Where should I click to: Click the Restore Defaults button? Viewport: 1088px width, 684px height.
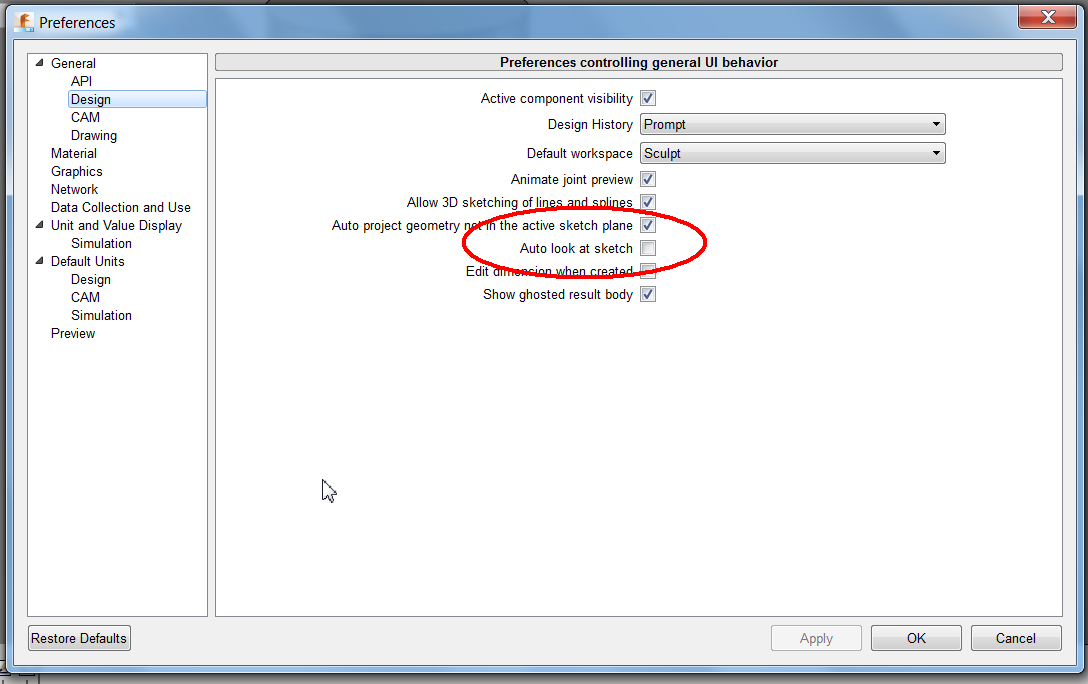pyautogui.click(x=79, y=637)
